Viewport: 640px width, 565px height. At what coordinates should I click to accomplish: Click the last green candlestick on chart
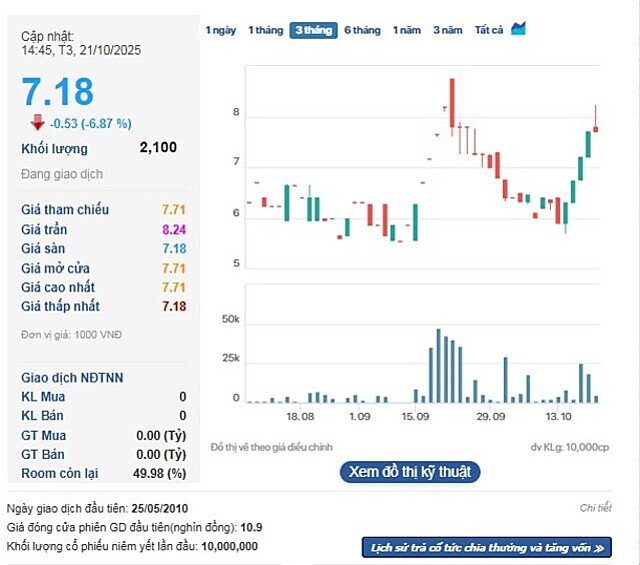(588, 144)
